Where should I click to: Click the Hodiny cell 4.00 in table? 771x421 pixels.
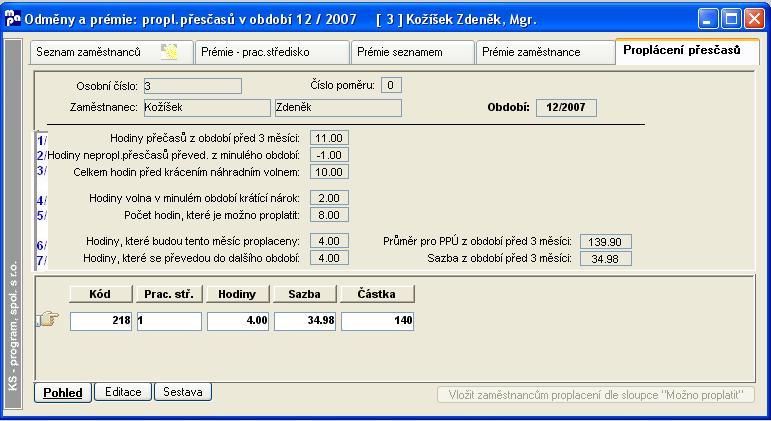237,321
